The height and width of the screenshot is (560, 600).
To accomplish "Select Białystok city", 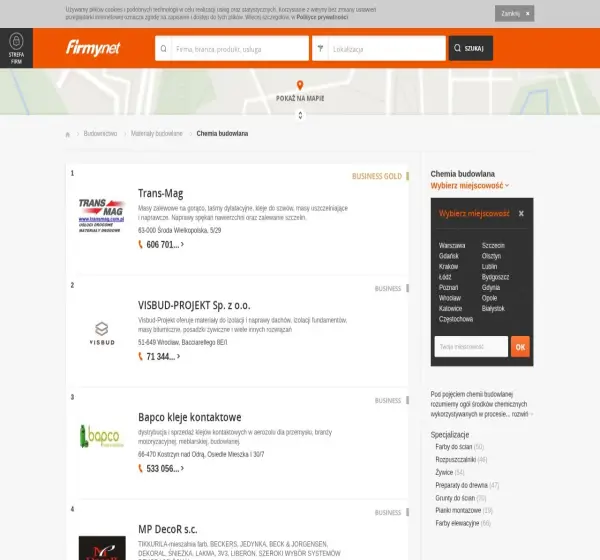I will (x=493, y=309).
